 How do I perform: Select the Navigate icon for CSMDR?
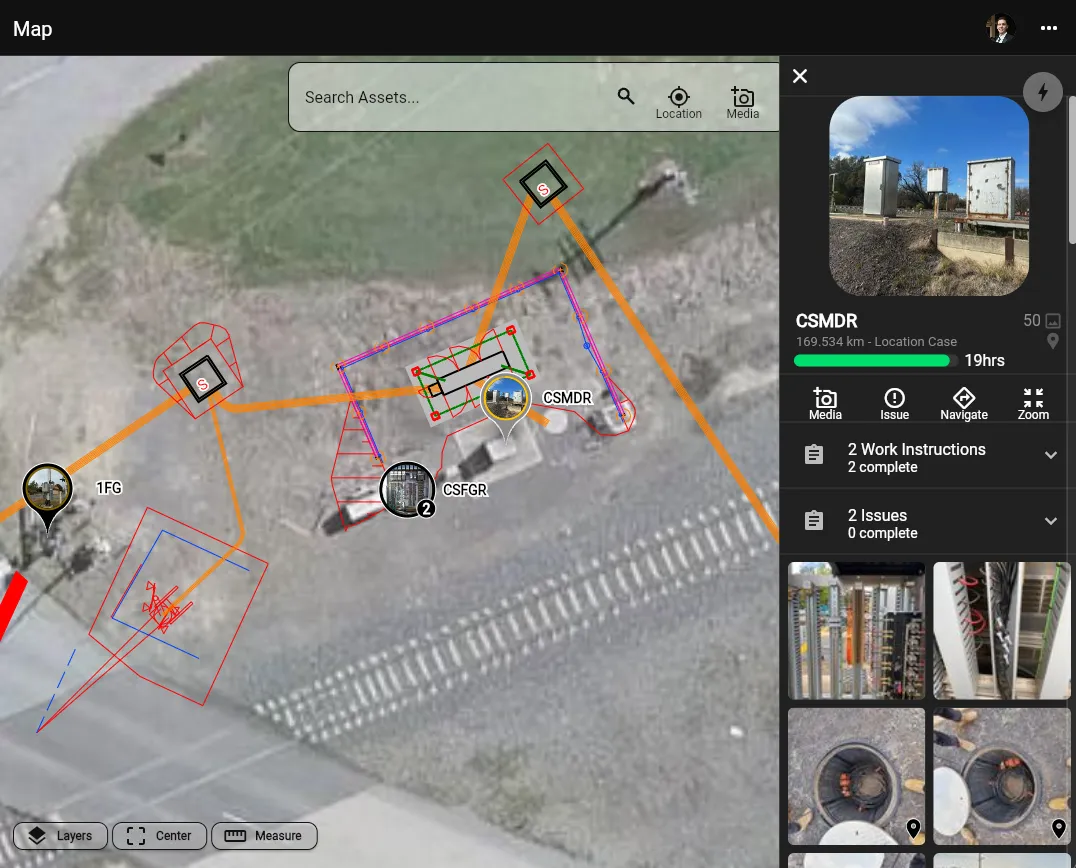963,400
